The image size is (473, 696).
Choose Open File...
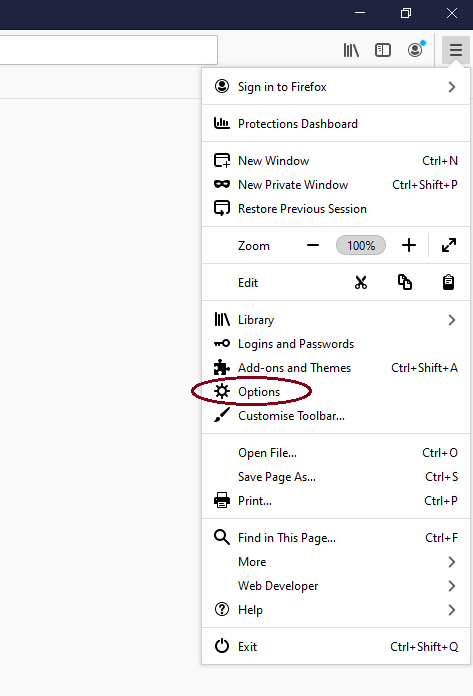[336, 453]
